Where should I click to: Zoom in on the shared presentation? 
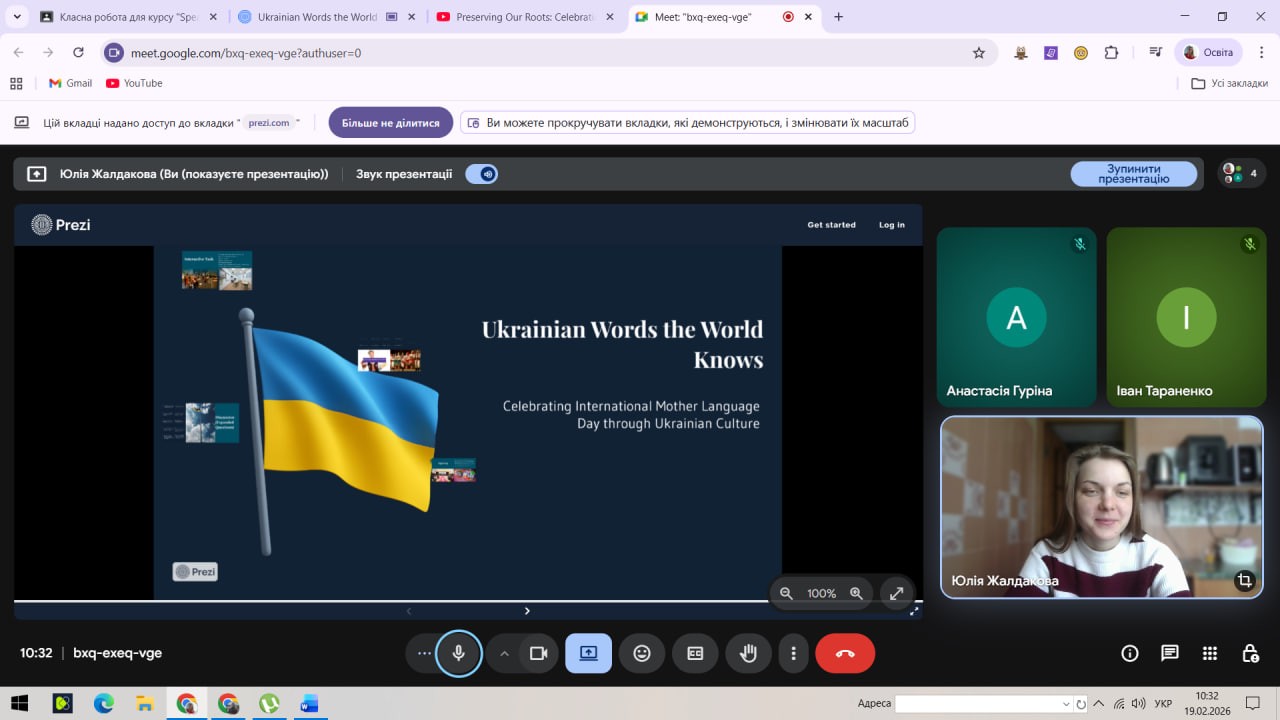point(856,593)
